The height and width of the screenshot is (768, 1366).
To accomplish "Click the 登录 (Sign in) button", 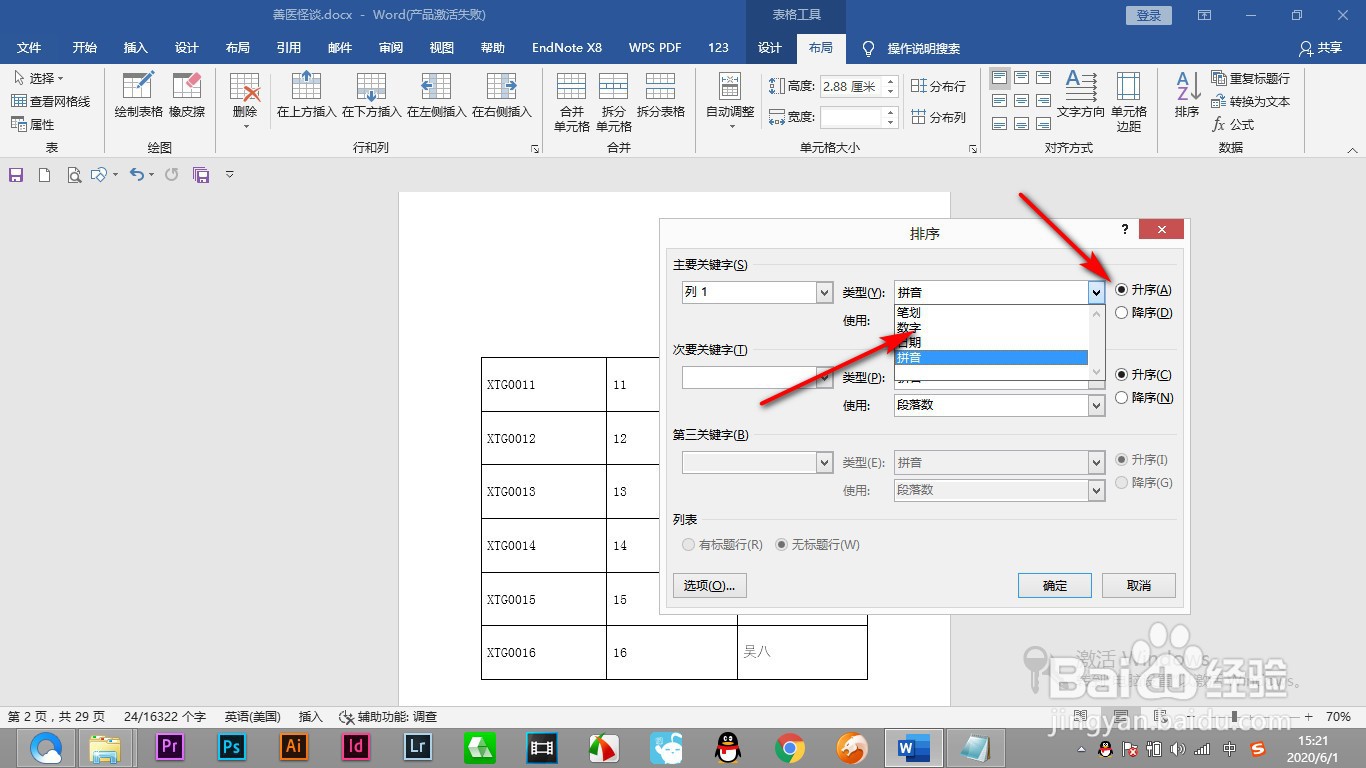I will (x=1149, y=15).
